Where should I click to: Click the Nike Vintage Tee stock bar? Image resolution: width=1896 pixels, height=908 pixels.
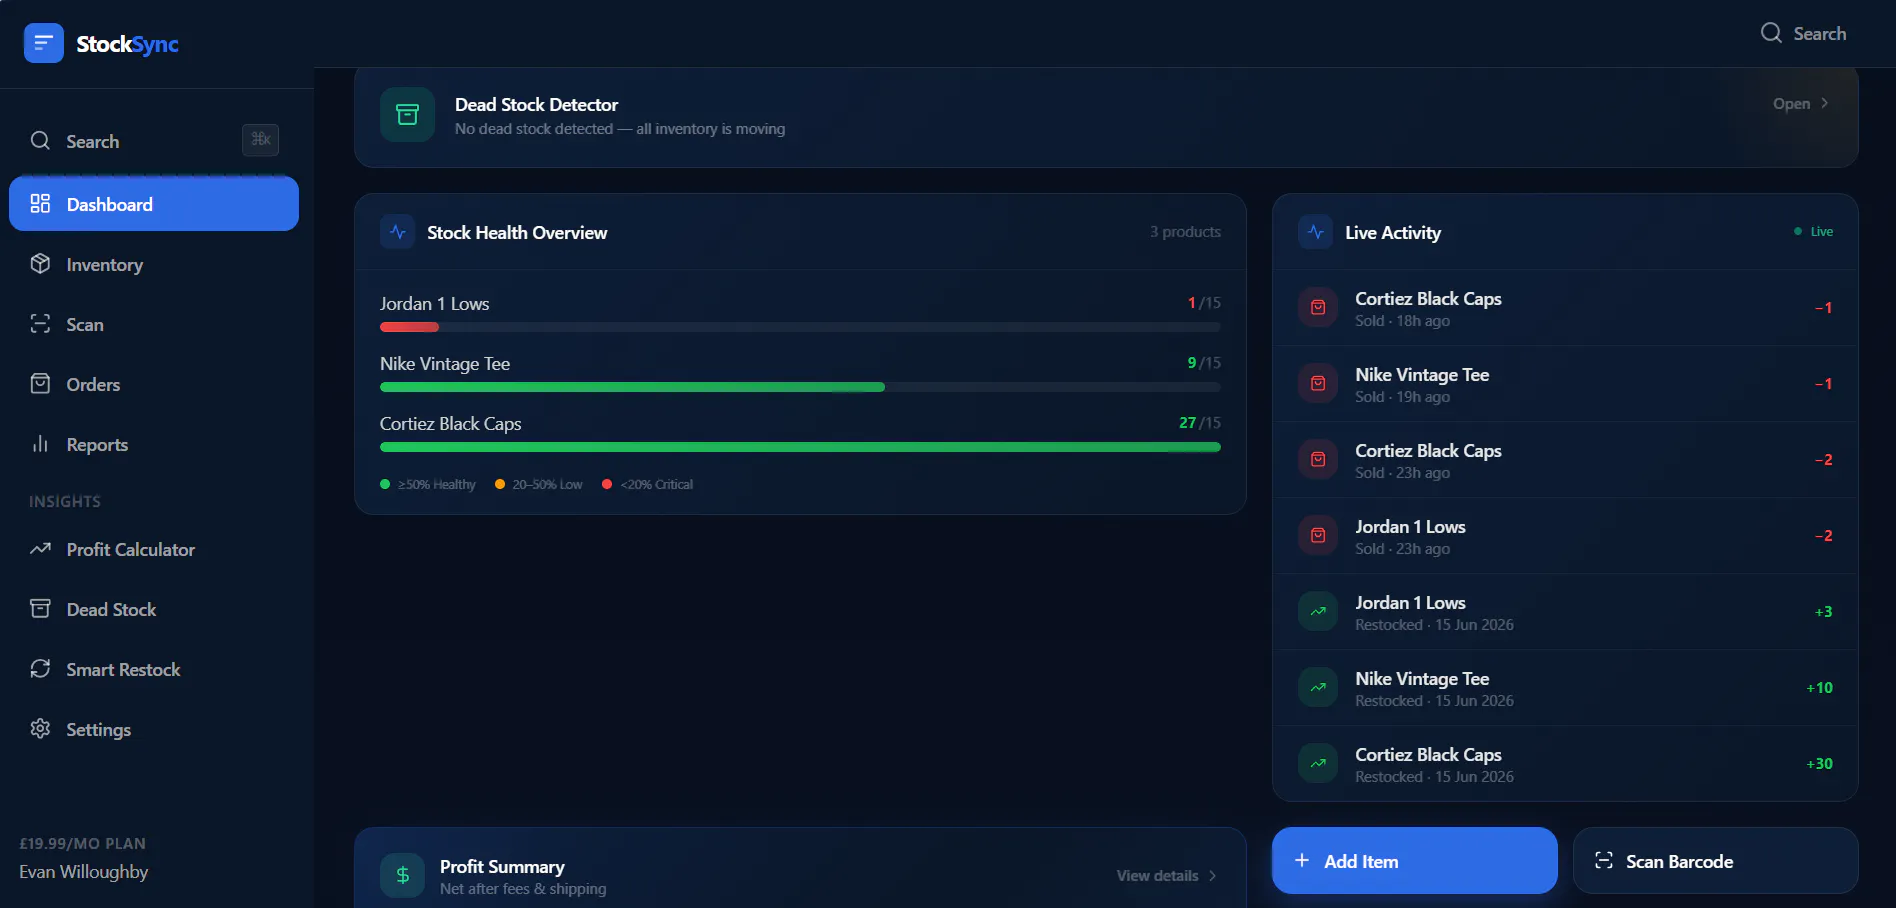point(800,387)
